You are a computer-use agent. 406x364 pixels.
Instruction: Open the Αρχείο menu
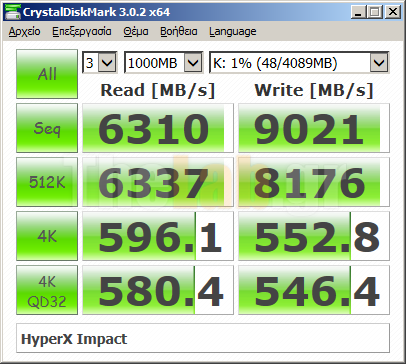[x=24, y=31]
